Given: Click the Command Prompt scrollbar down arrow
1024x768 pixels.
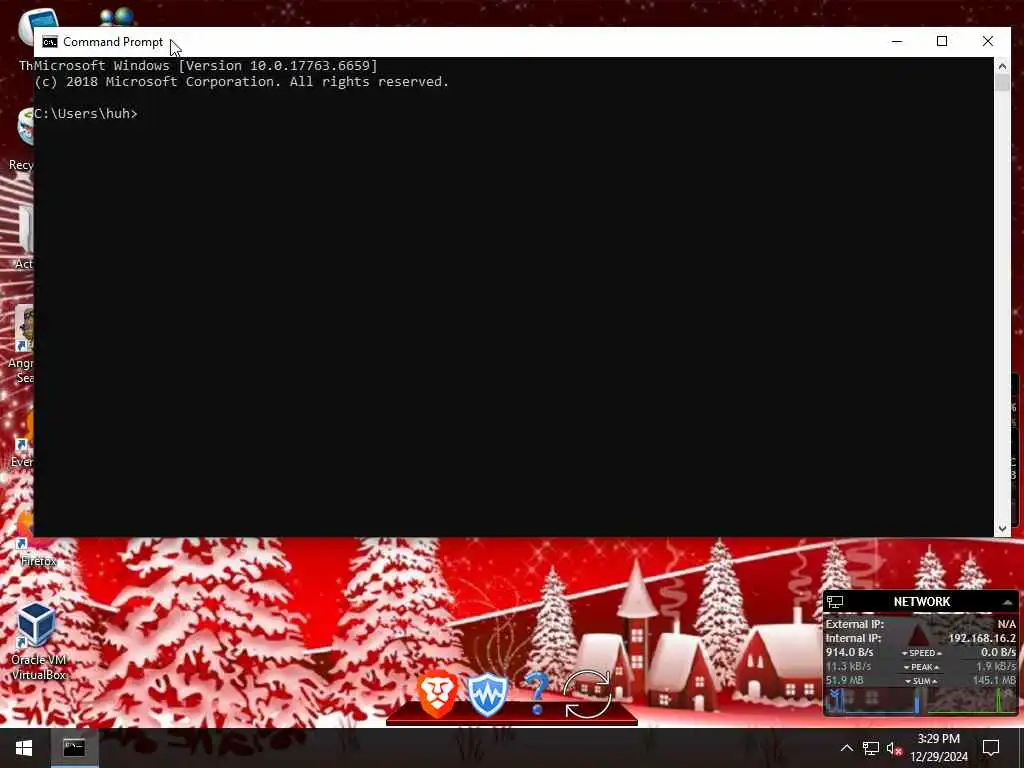Looking at the screenshot, I should coord(1002,528).
